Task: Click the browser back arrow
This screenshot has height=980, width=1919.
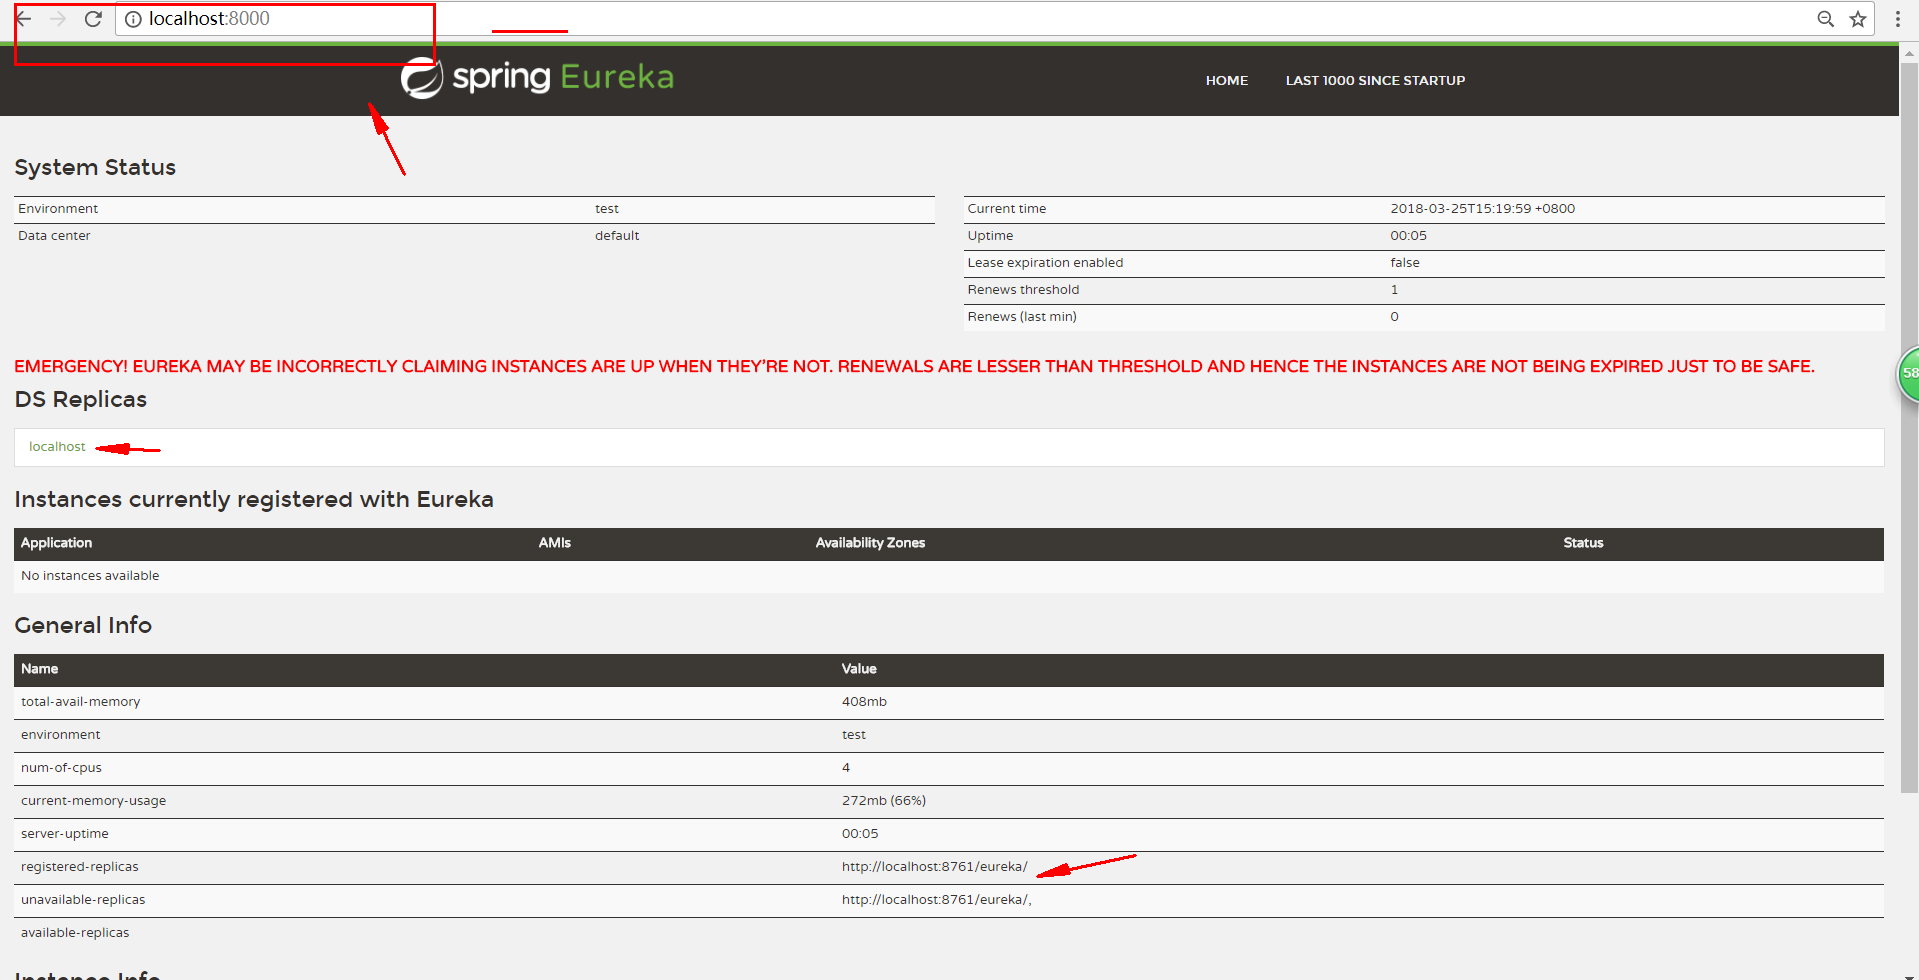Action: 23,19
